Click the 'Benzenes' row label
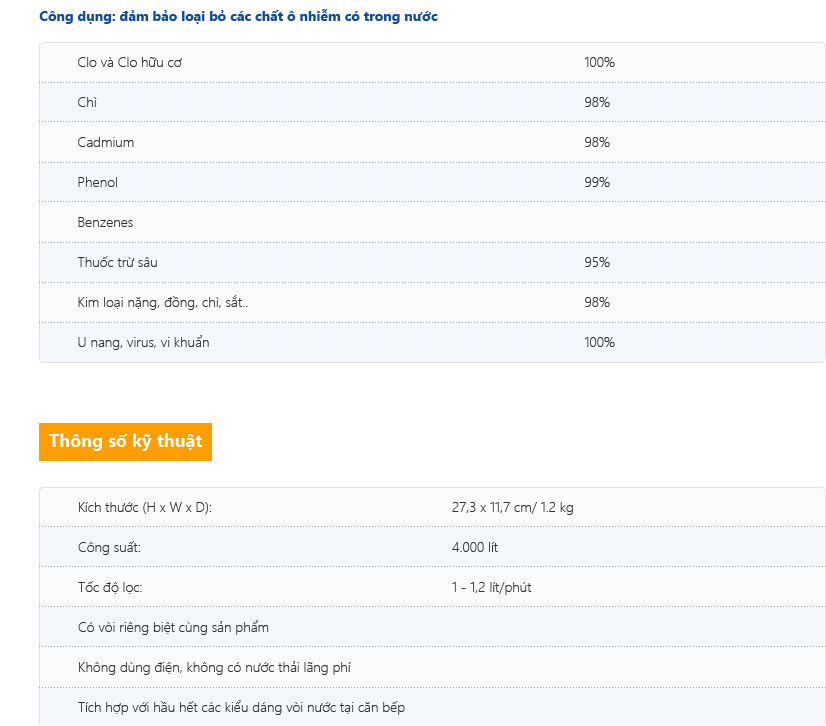 coord(105,222)
